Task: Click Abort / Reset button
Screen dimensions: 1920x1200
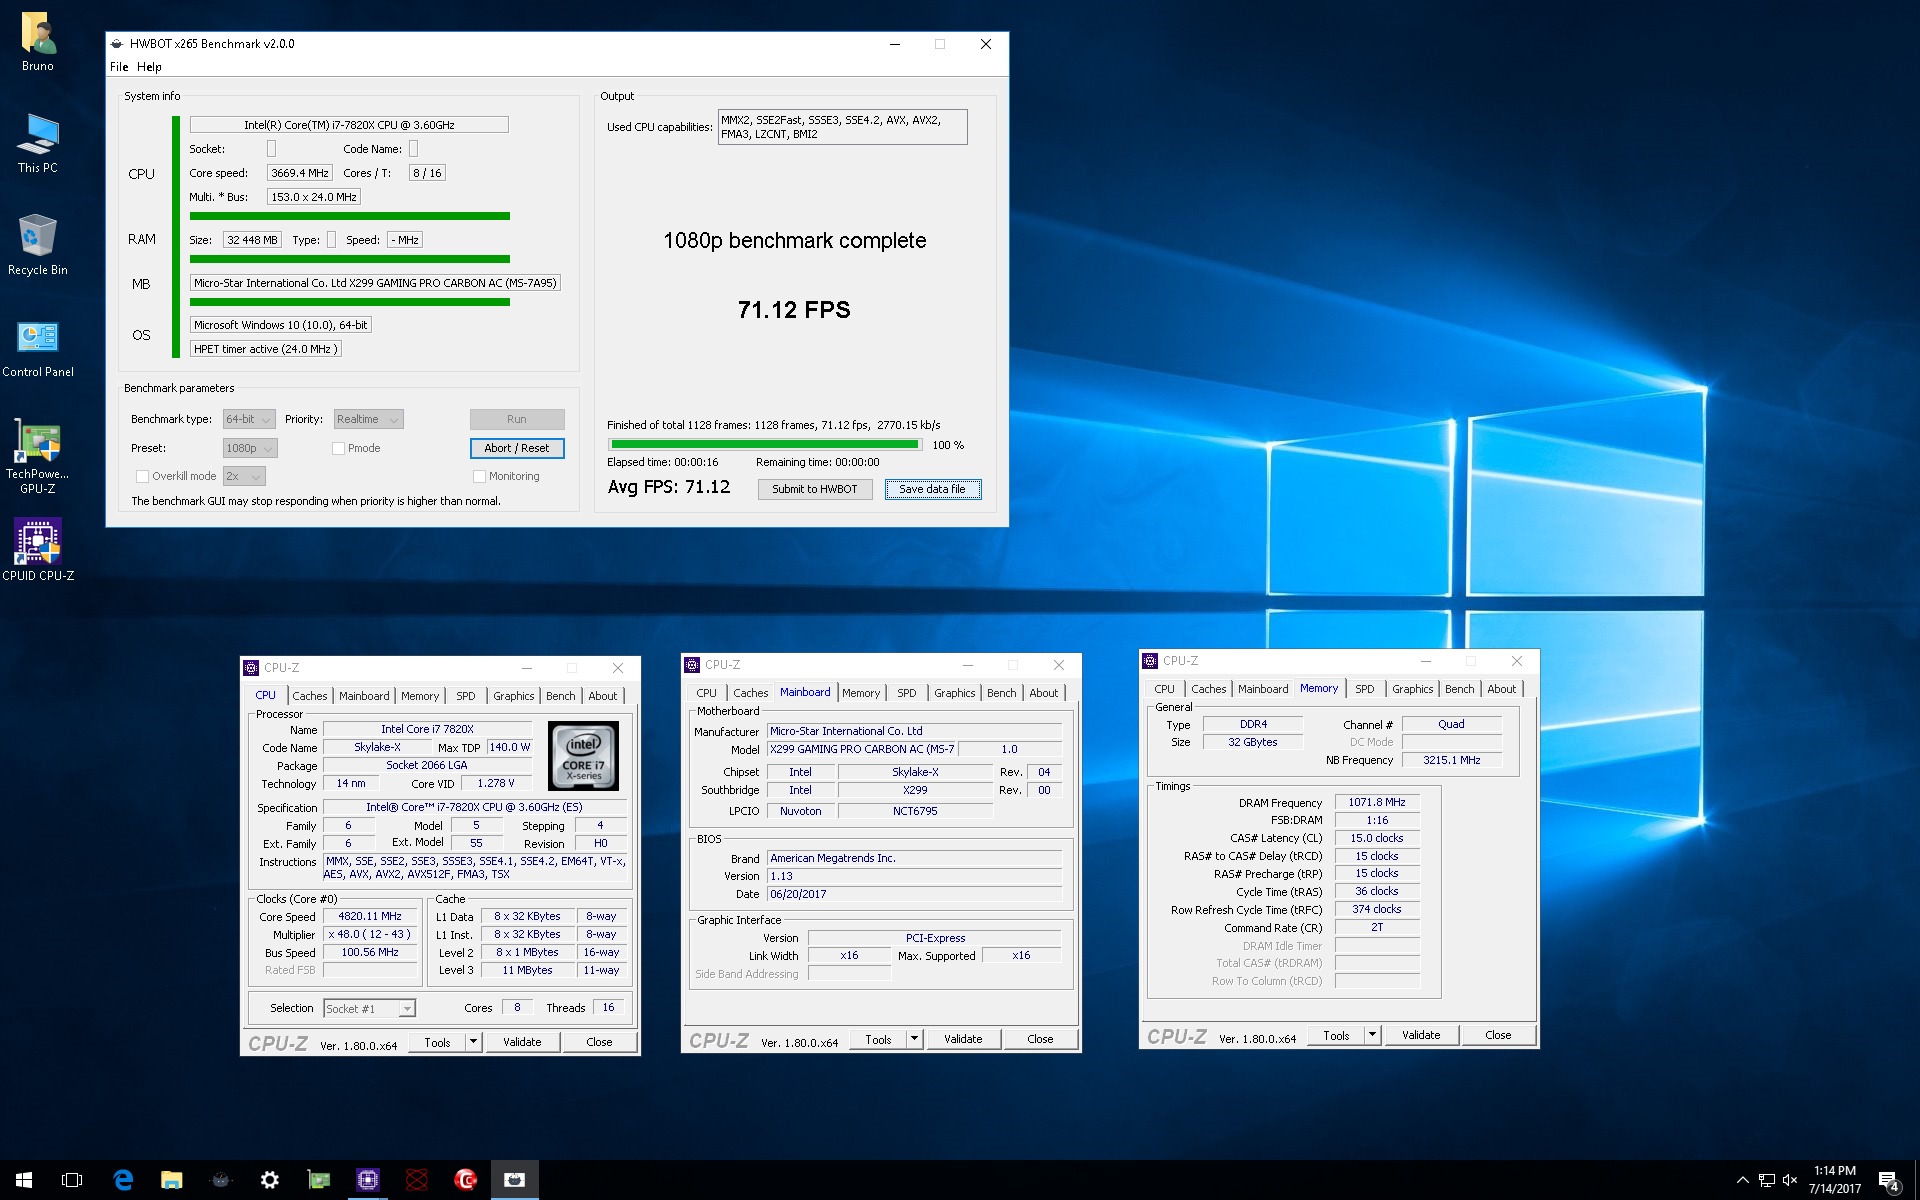Action: tap(517, 448)
